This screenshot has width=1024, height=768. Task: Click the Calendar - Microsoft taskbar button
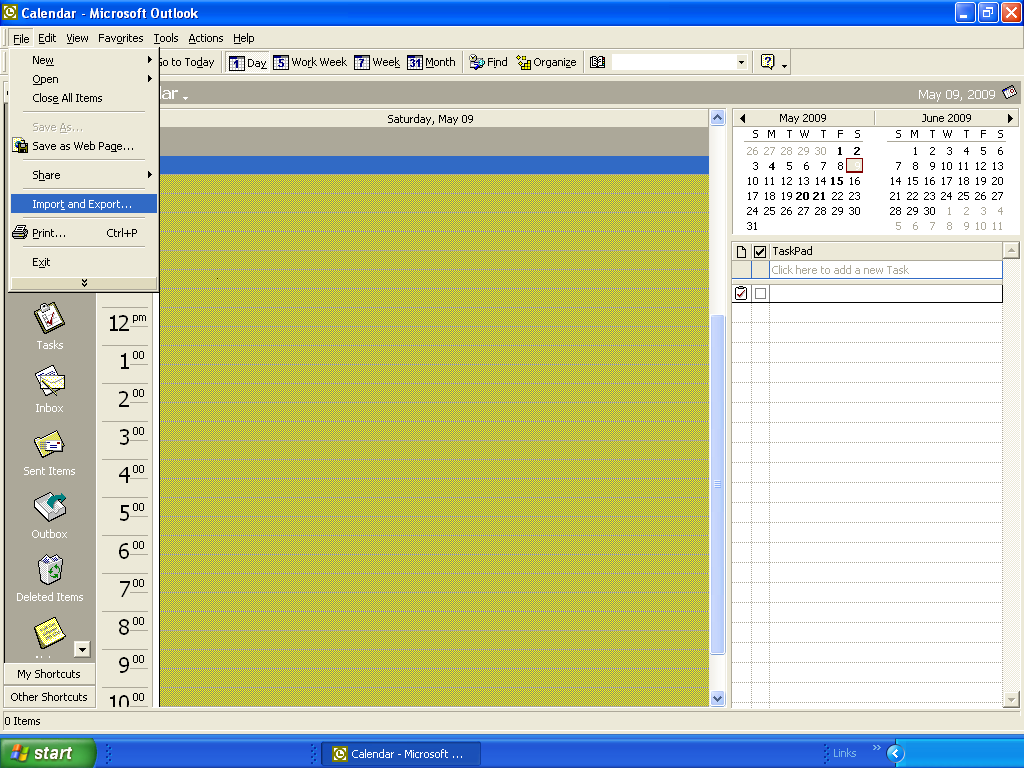(x=402, y=754)
